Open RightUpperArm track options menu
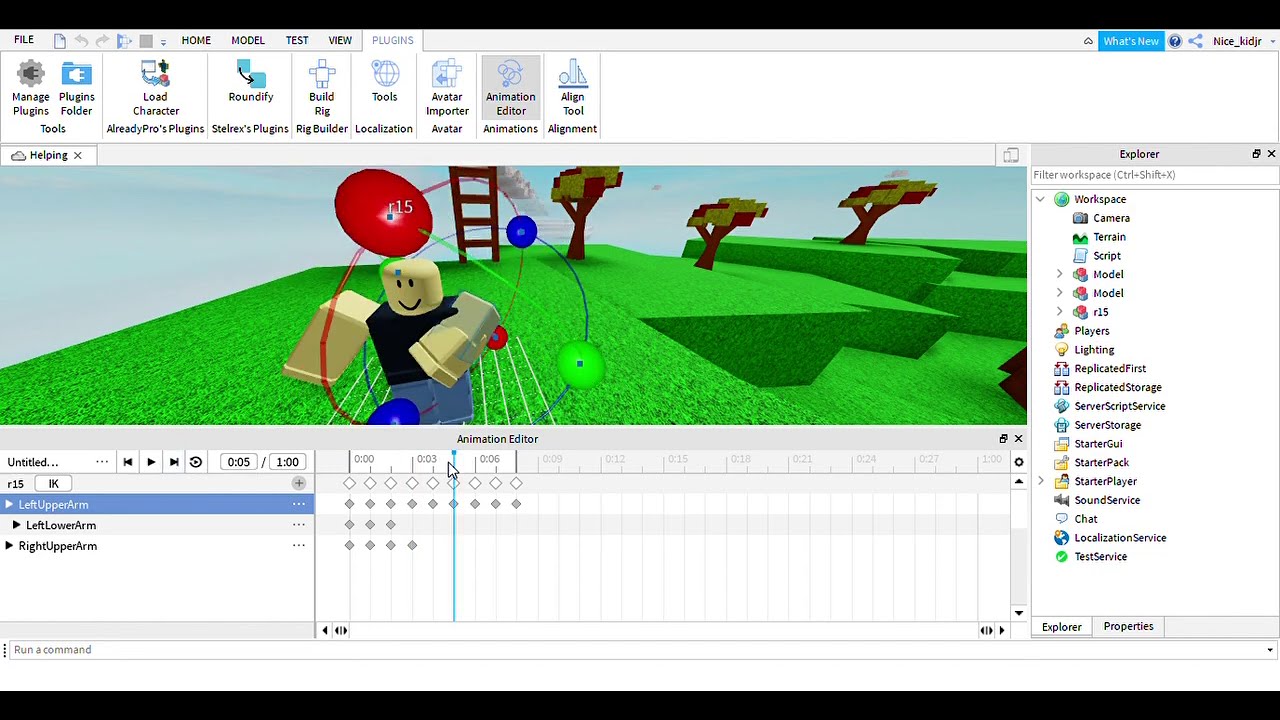The image size is (1280, 720). (298, 546)
